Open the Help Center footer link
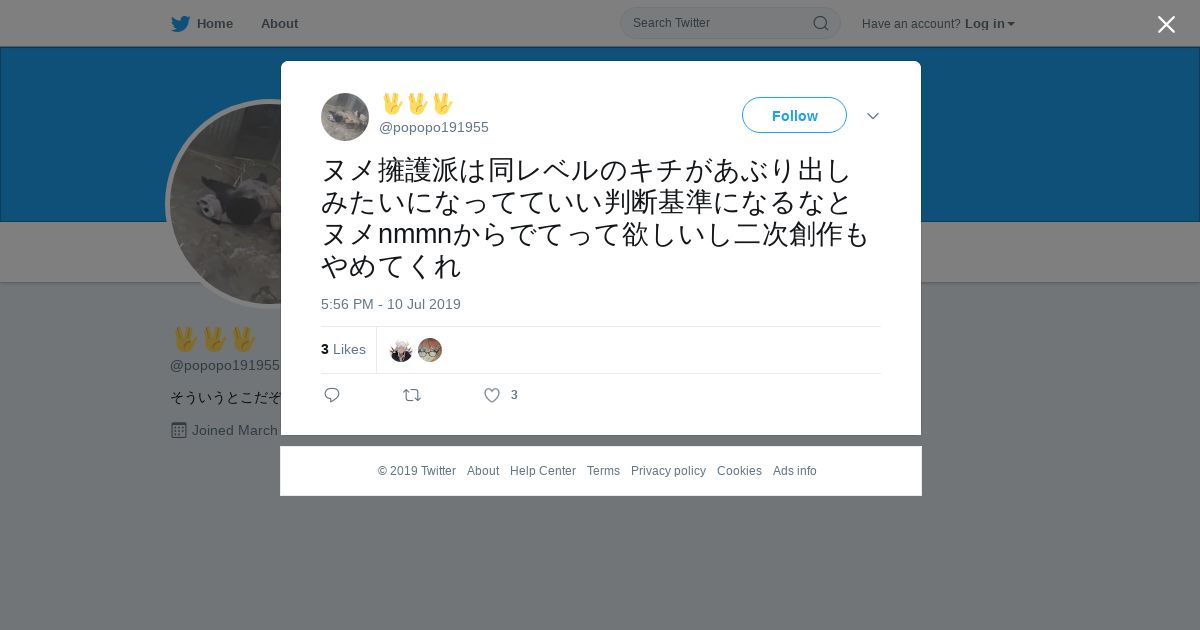This screenshot has height=630, width=1200. (x=543, y=471)
